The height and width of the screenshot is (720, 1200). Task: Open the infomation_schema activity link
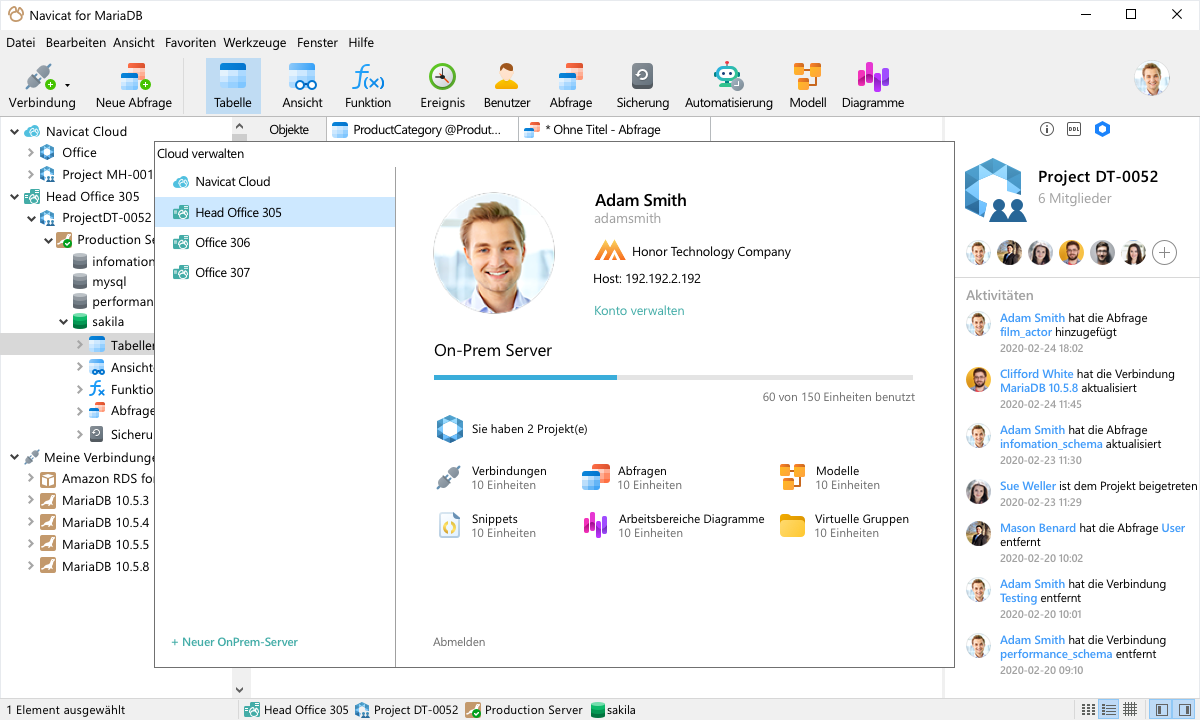tap(1051, 444)
